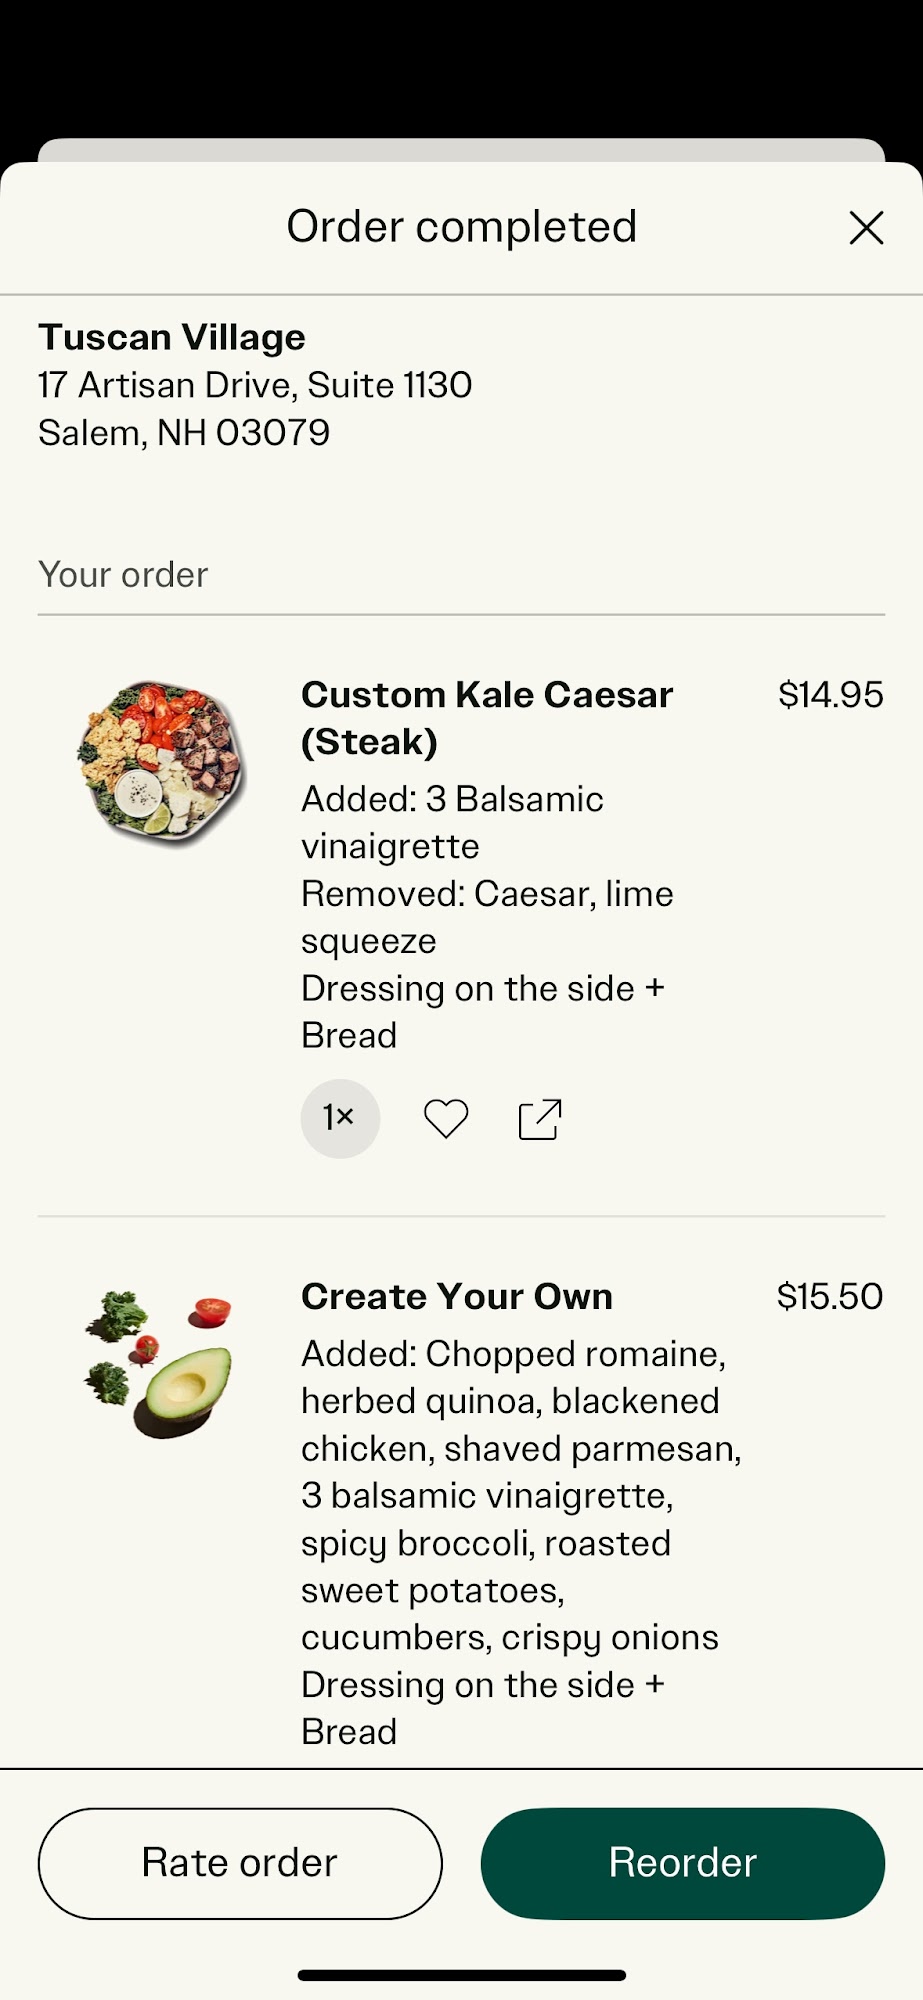Tap the $15.50 price
The width and height of the screenshot is (923, 2000).
click(x=829, y=1296)
